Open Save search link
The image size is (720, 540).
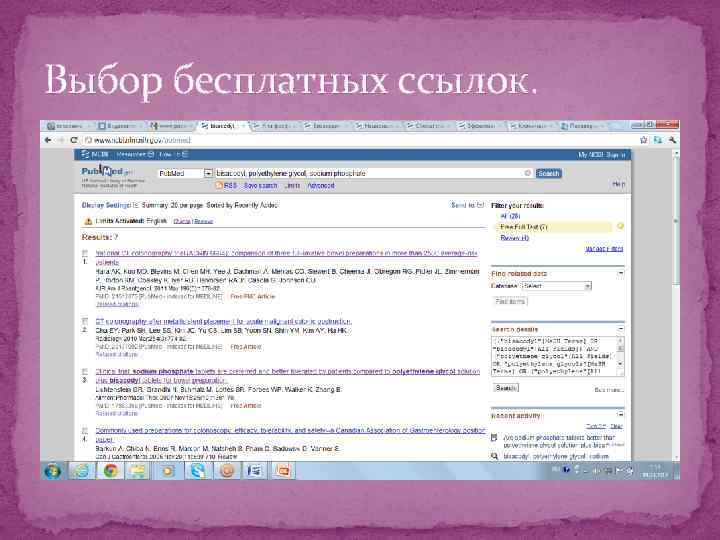pos(260,186)
